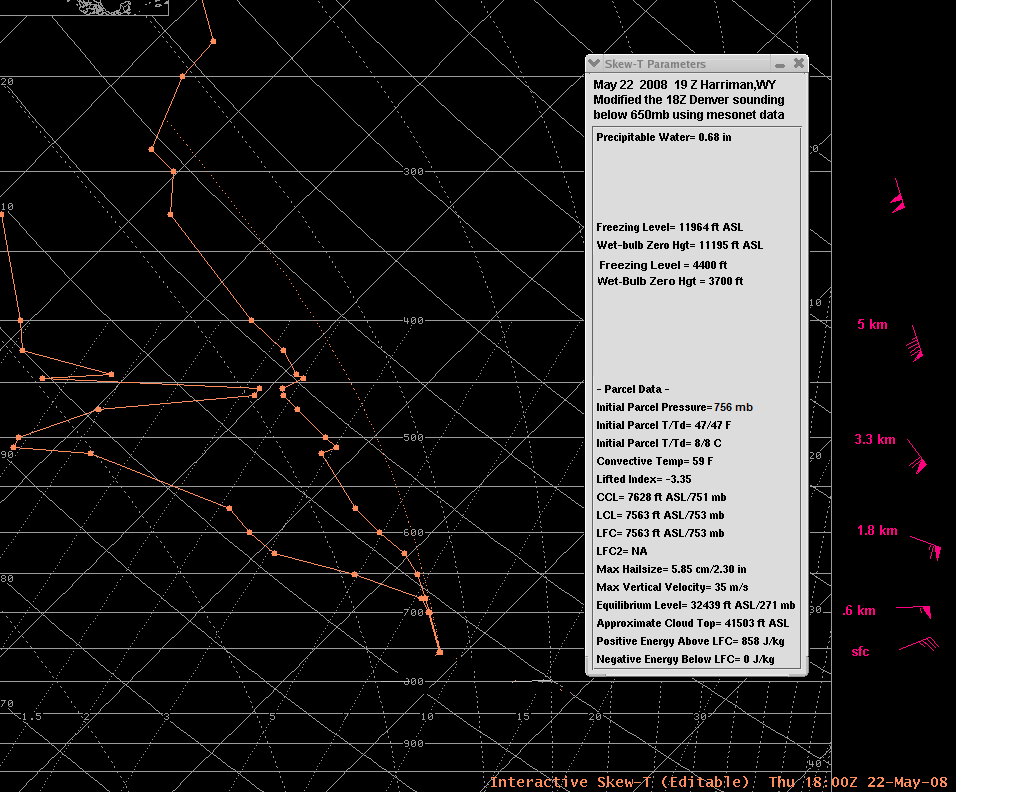
Task: Click 'LCL= 7563 ft ASL/753 mb' line
Action: pyautogui.click(x=660, y=515)
